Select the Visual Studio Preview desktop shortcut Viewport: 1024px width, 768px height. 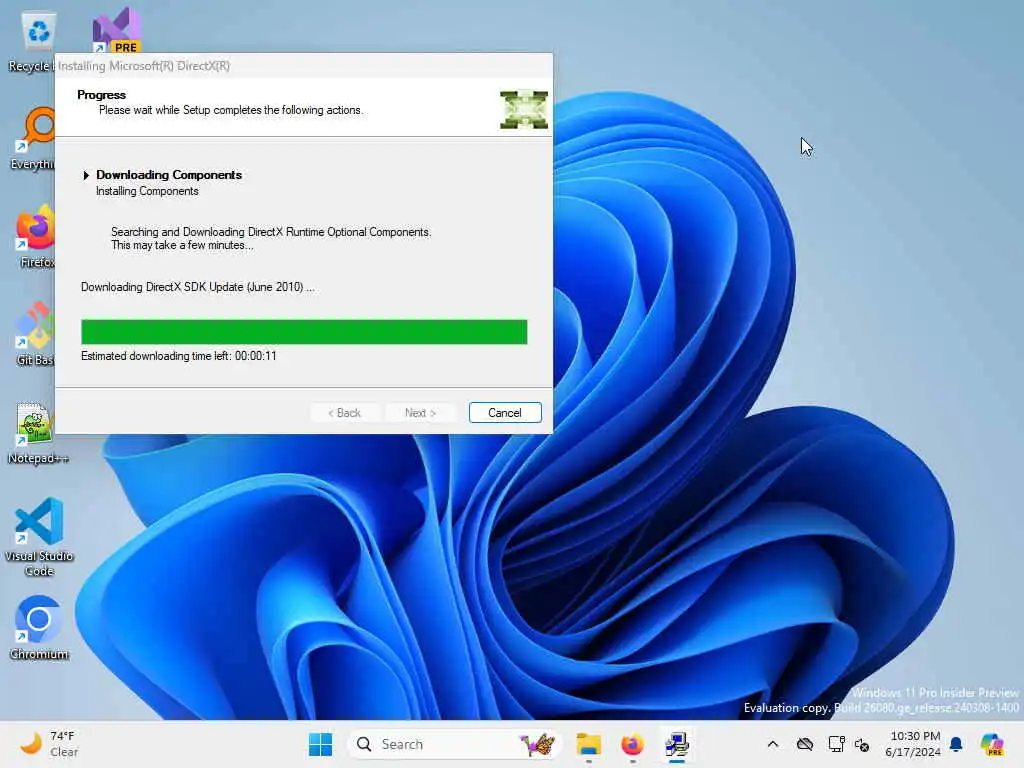[116, 31]
